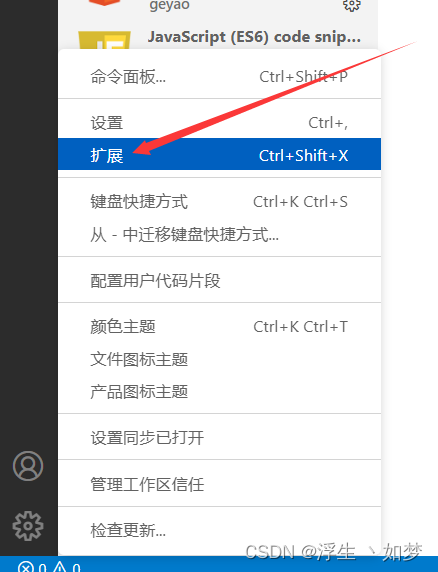Click the errors count icon in the status bar

click(x=26, y=567)
